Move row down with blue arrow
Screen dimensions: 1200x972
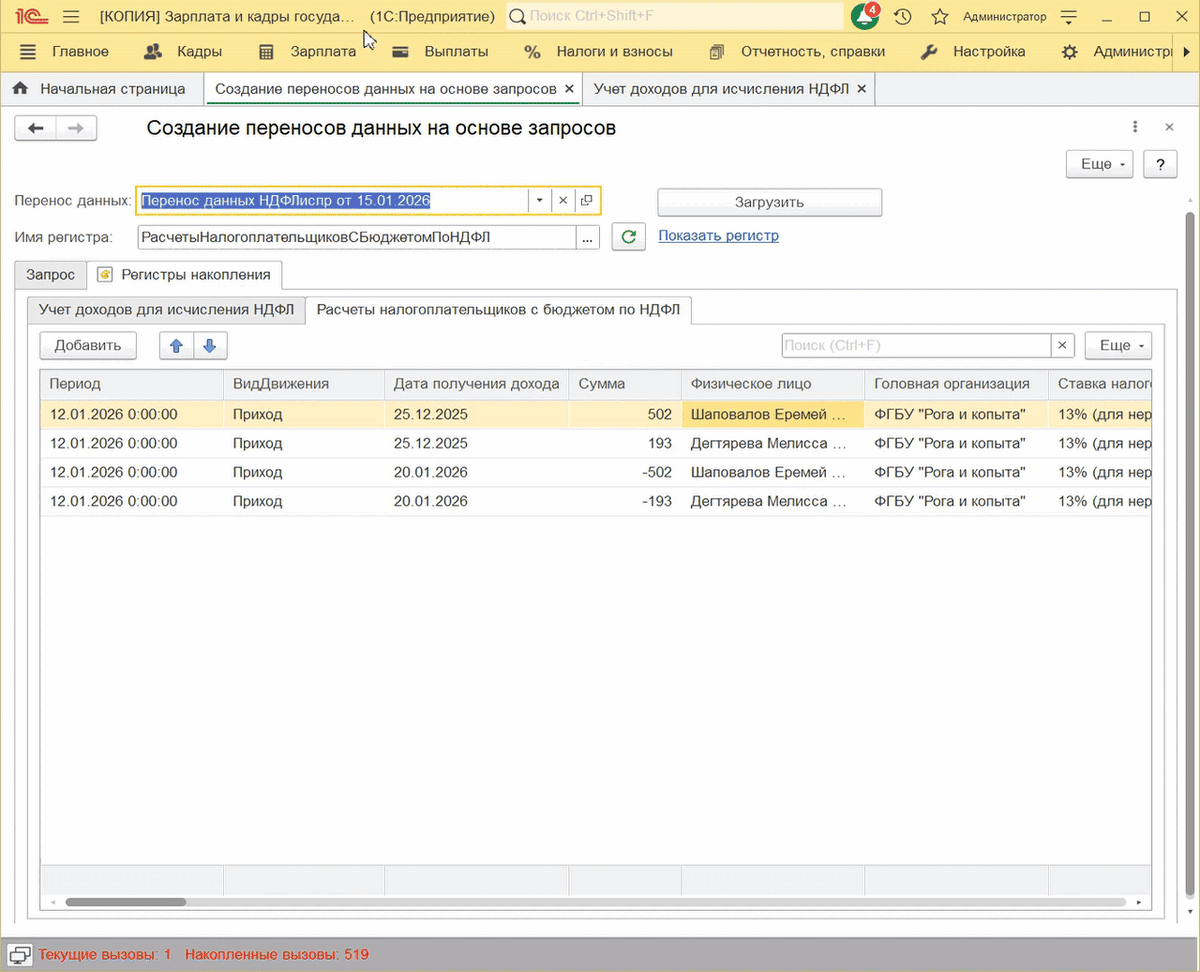click(210, 345)
